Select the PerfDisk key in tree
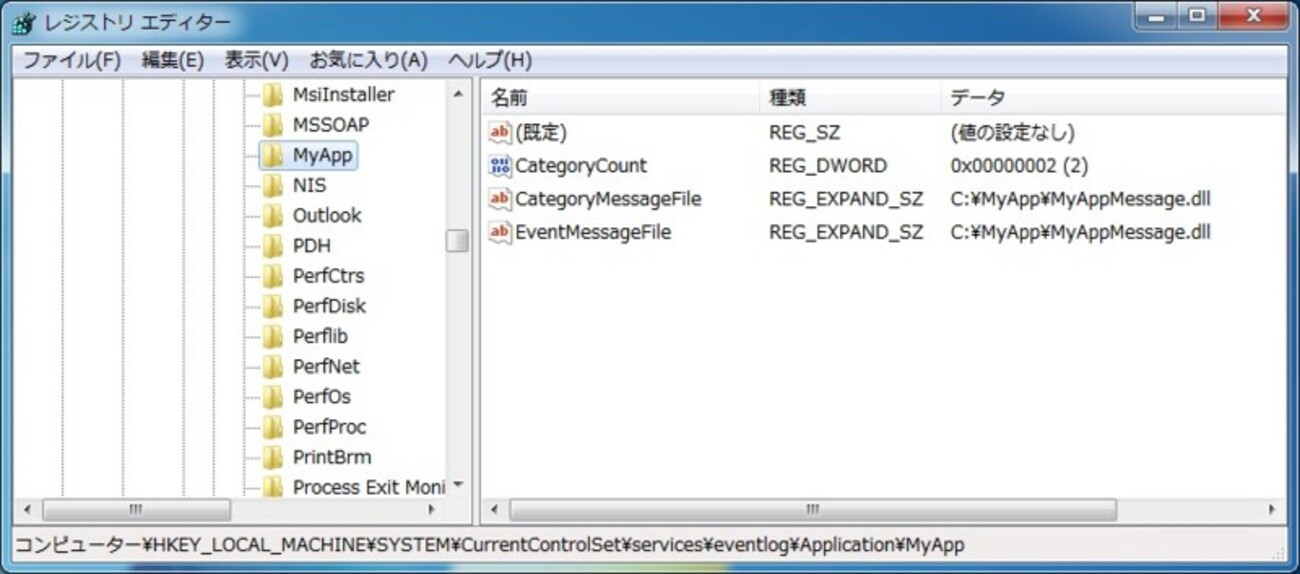This screenshot has width=1300, height=574. coord(329,306)
